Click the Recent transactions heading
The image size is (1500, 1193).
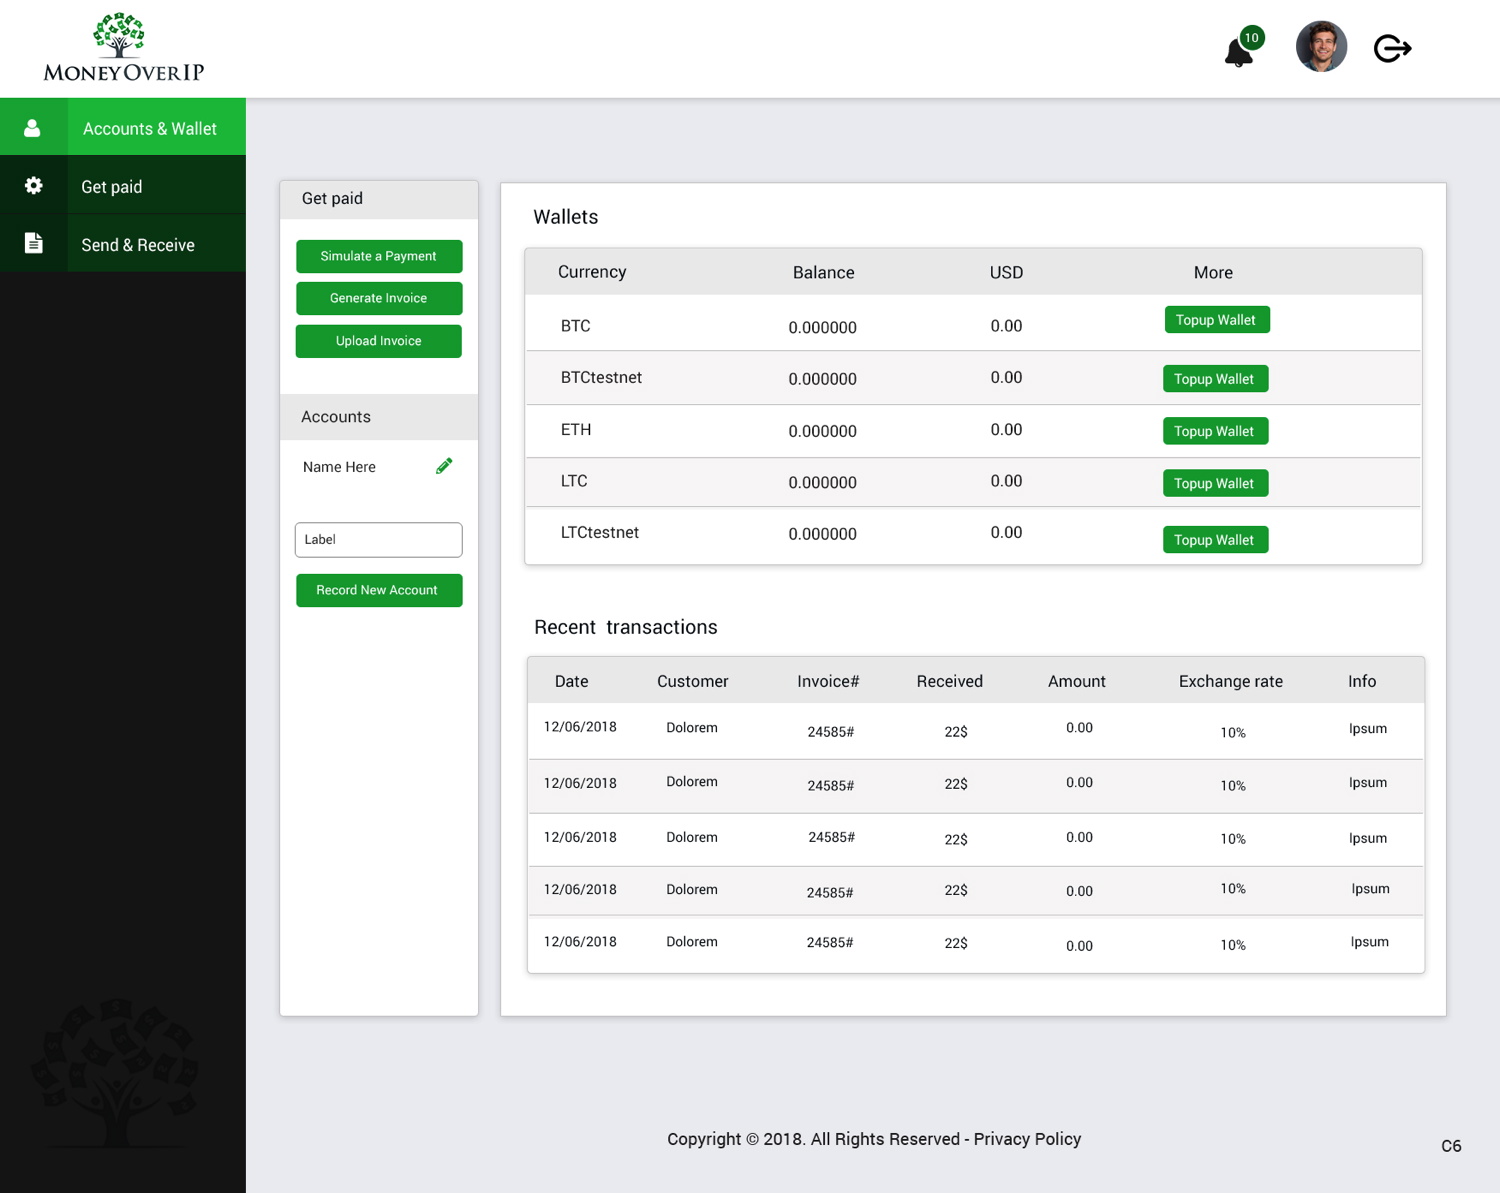coord(625,627)
